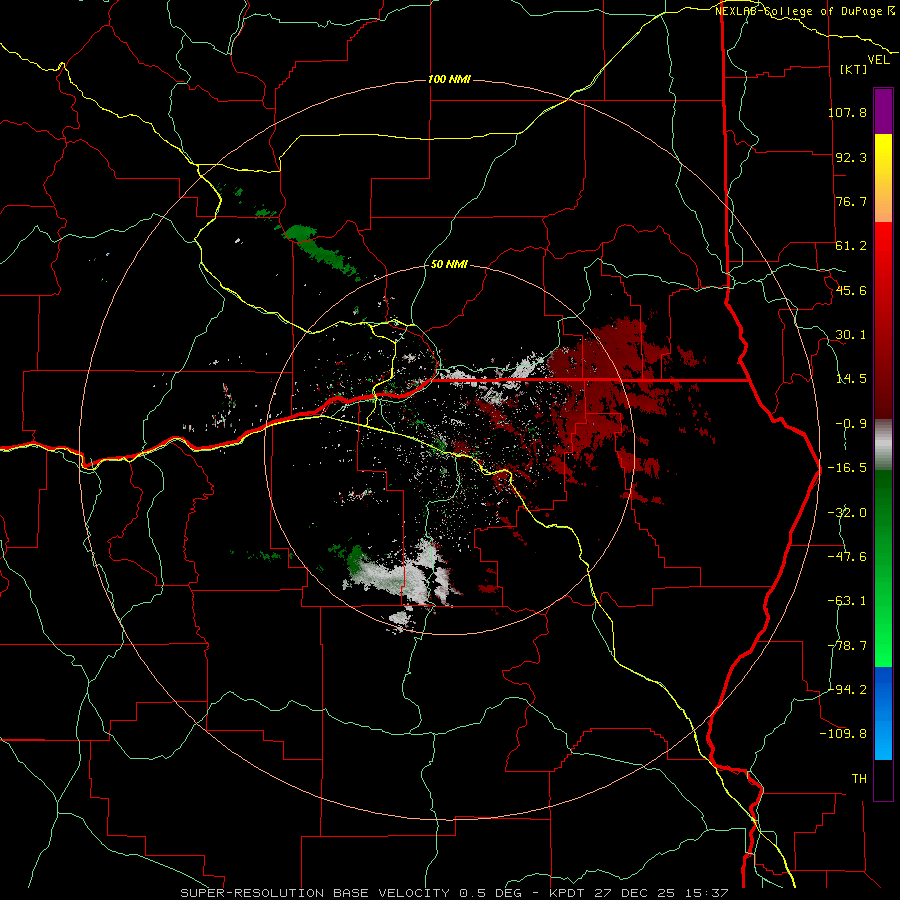
Task: Click the [KT] units label
Action: click(853, 69)
